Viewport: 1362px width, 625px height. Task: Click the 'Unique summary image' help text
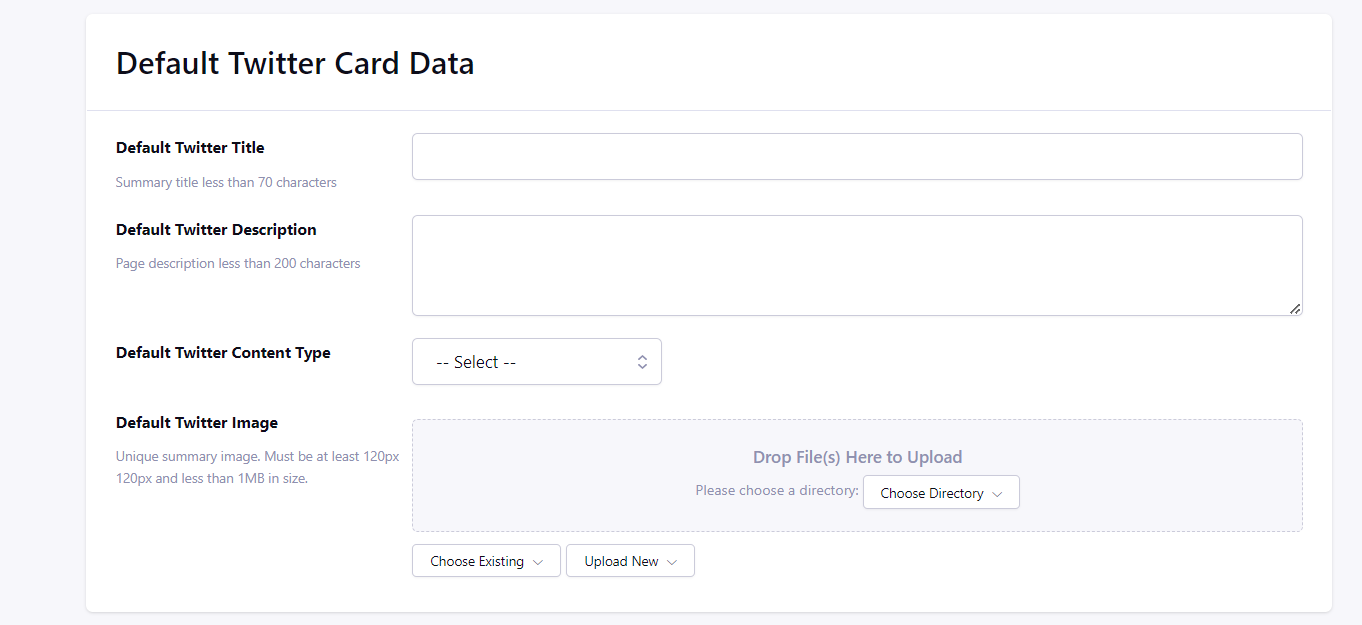pyautogui.click(x=257, y=467)
